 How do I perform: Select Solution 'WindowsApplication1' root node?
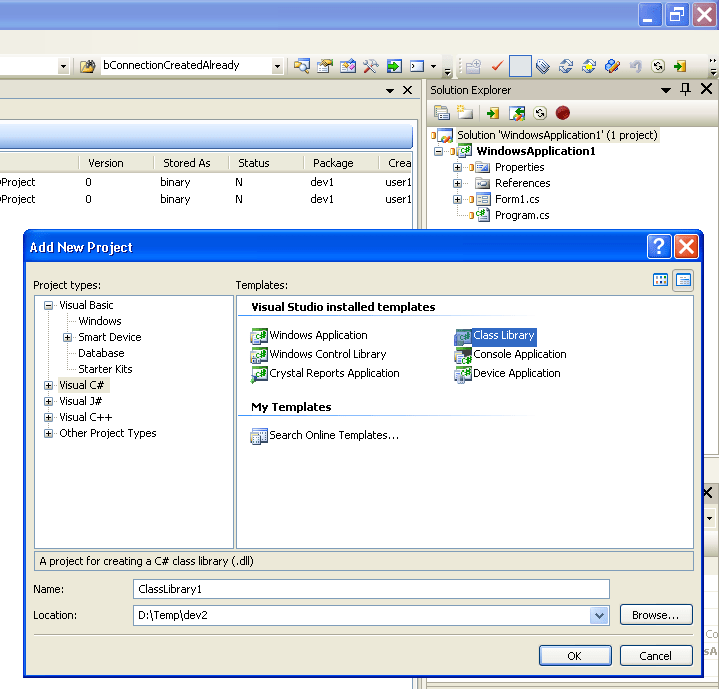point(557,135)
